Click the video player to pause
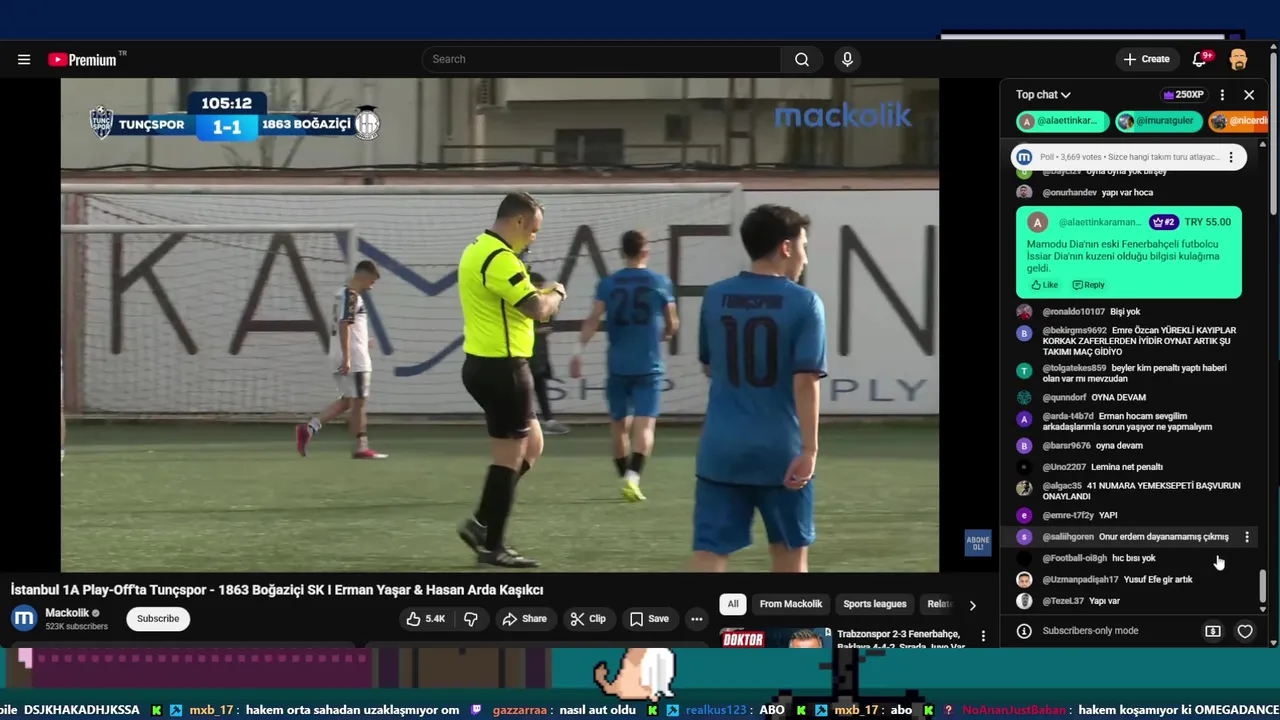Screen dimensions: 1280x720 500,325
